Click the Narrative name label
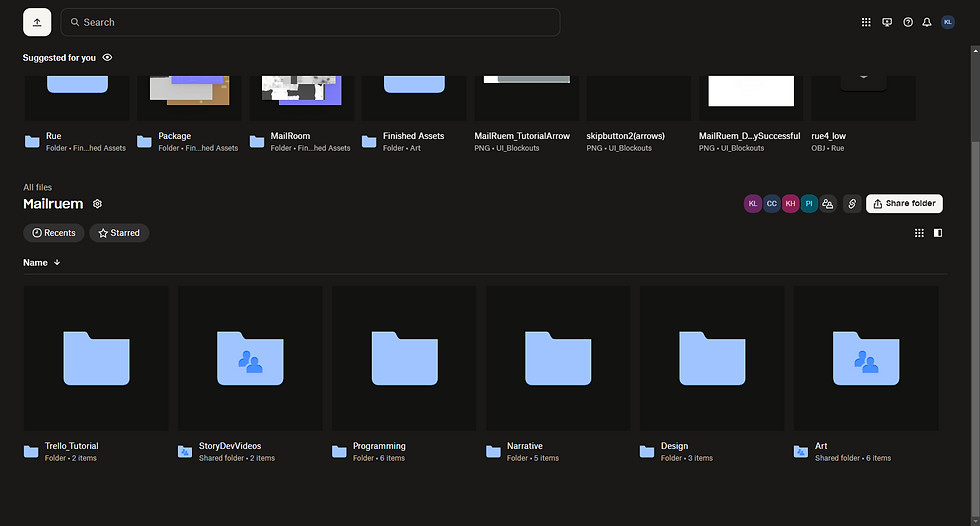This screenshot has width=980, height=526. (524, 446)
